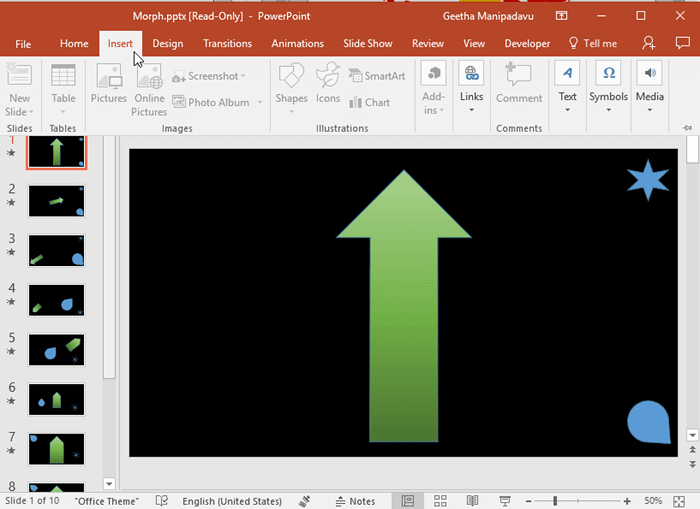Switch to the Design tab
The height and width of the screenshot is (509, 700).
point(167,43)
